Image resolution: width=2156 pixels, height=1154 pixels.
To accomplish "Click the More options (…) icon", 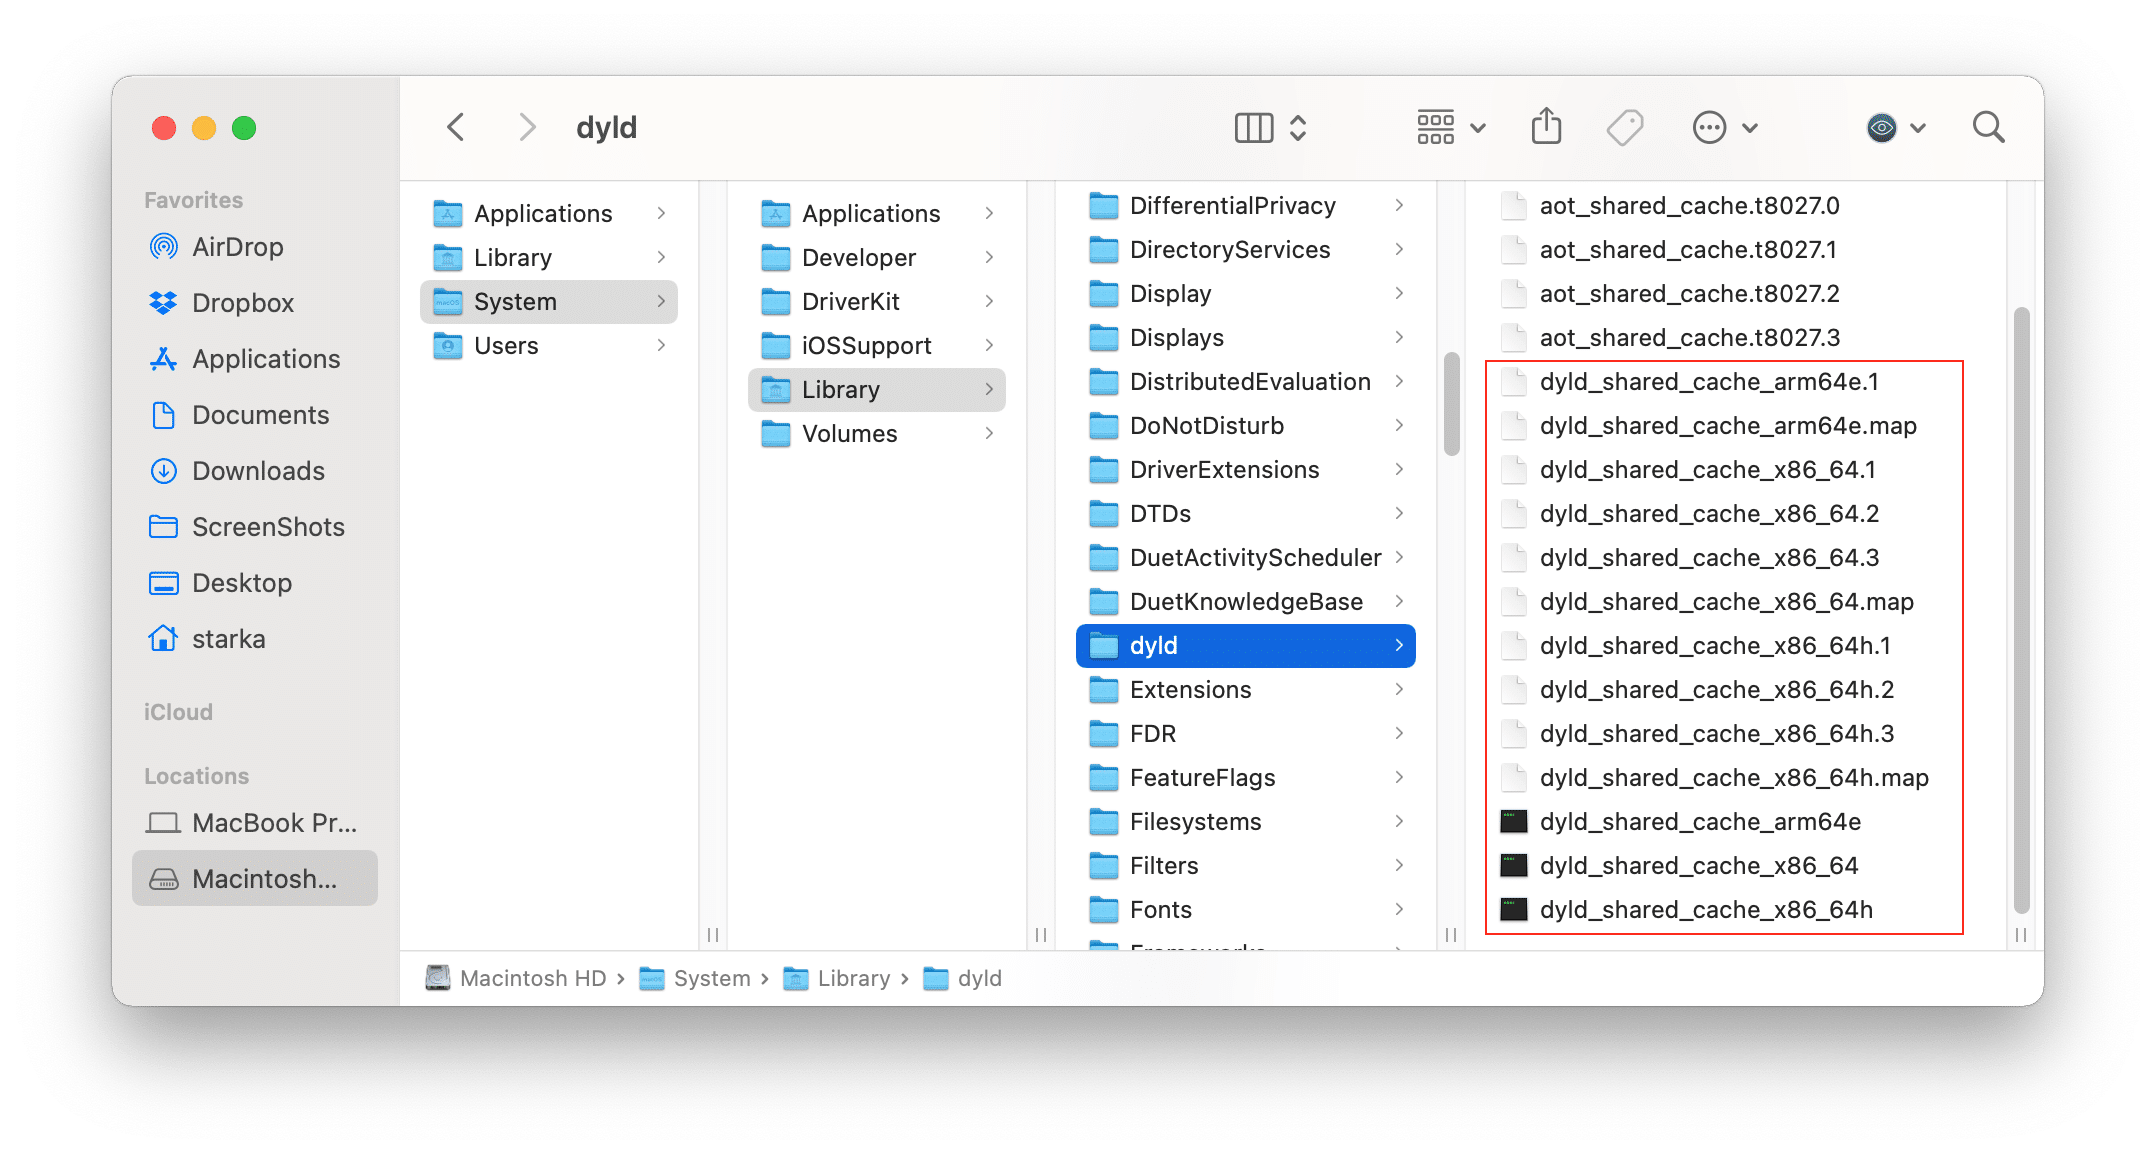I will 1713,126.
